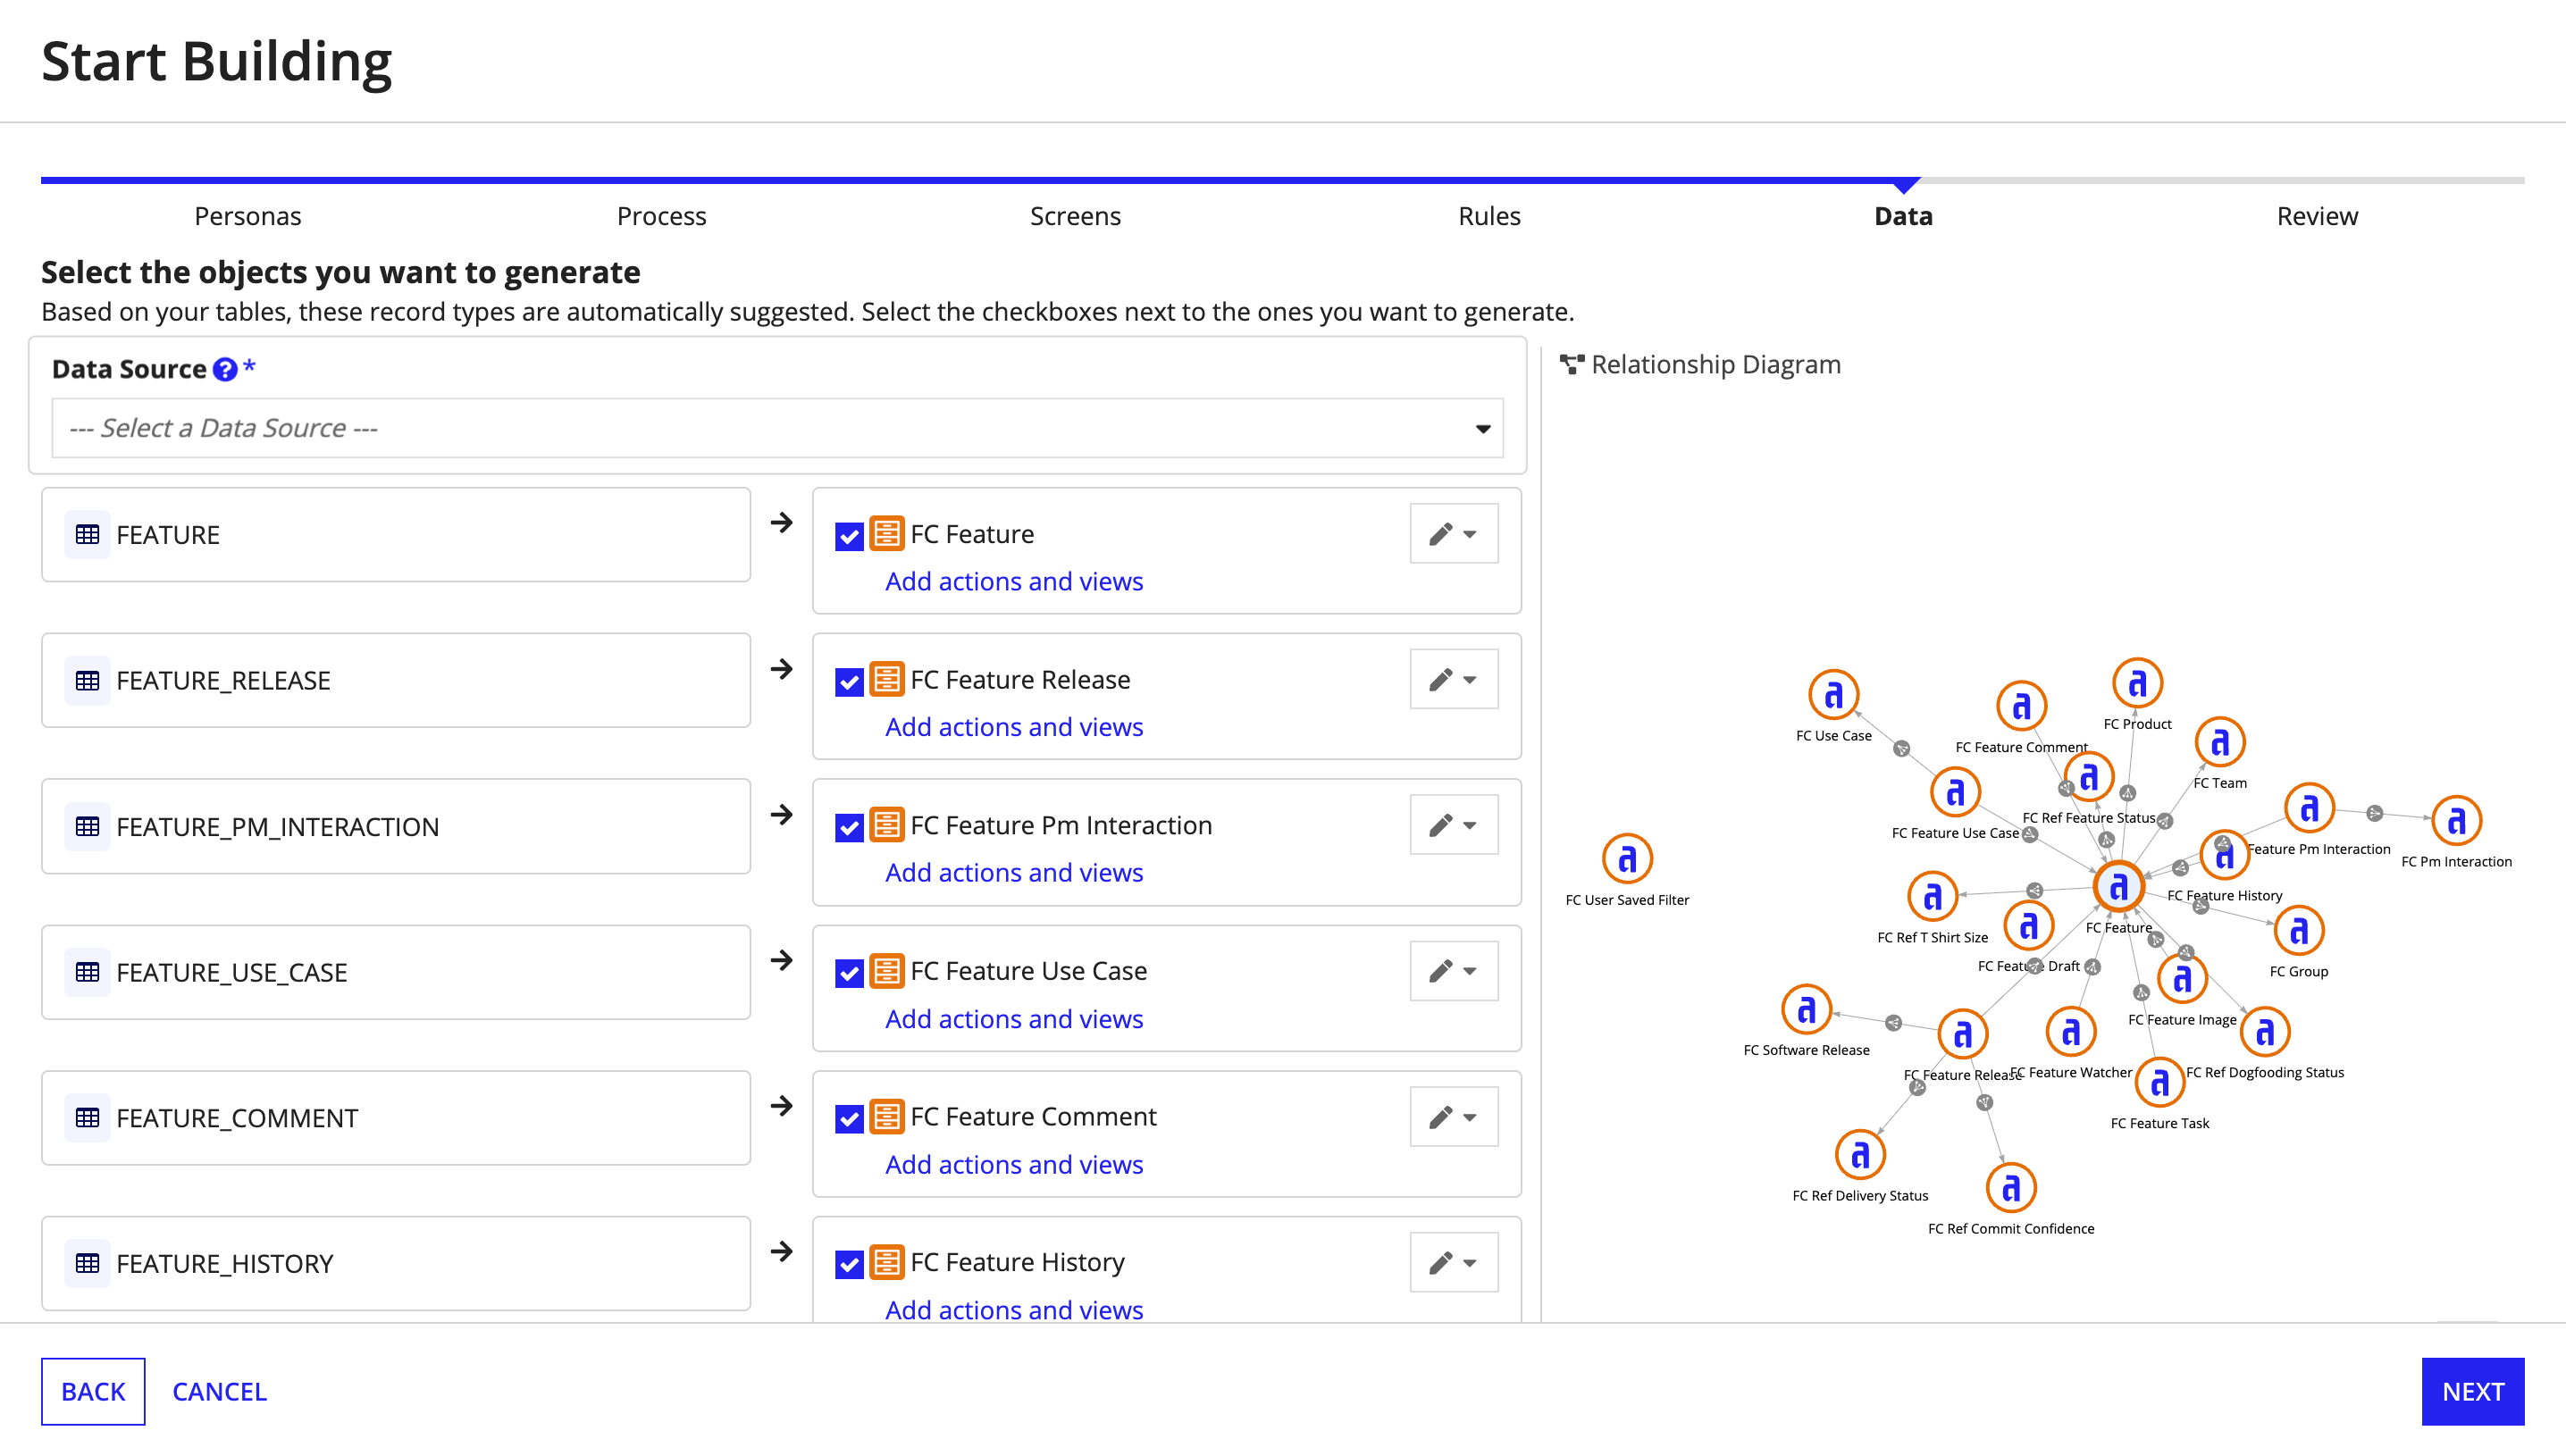Uncheck the FC Feature Use Case checkbox
2566x1456 pixels.
click(849, 973)
